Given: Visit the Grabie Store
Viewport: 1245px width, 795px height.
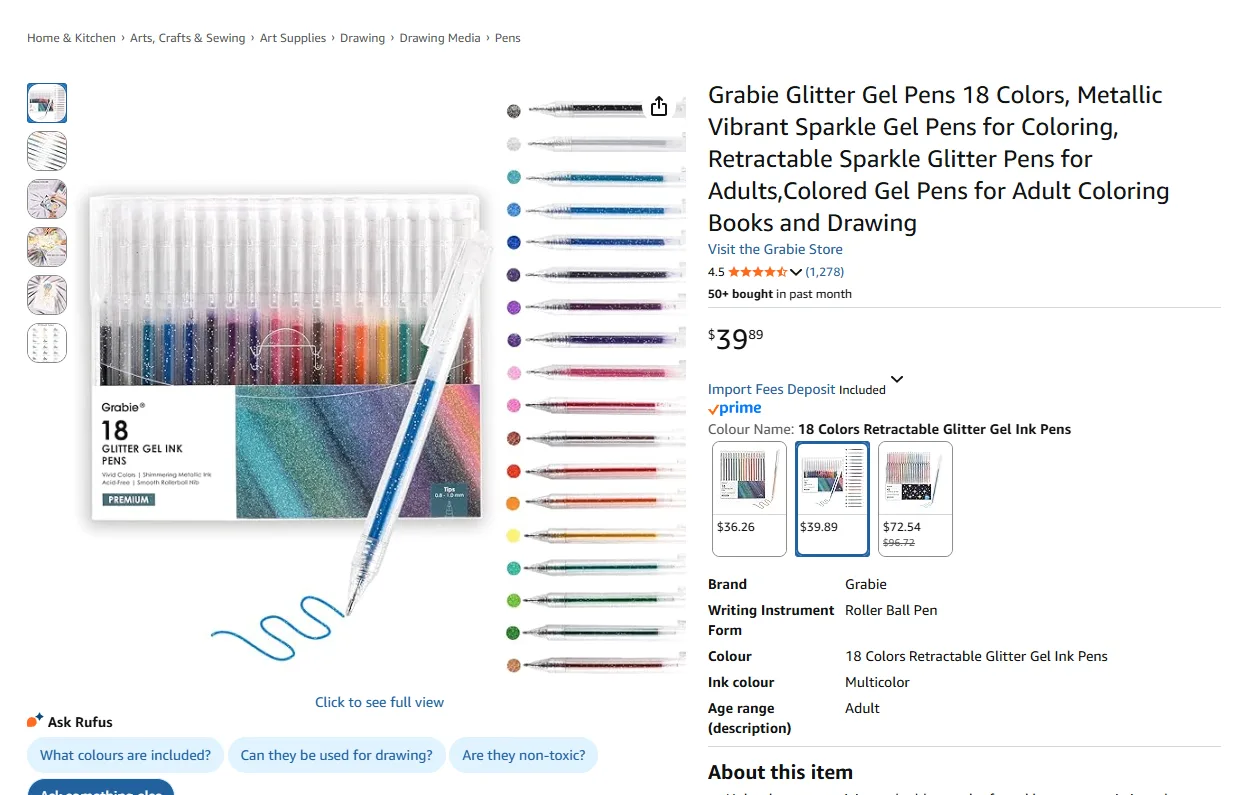Looking at the screenshot, I should (x=775, y=249).
